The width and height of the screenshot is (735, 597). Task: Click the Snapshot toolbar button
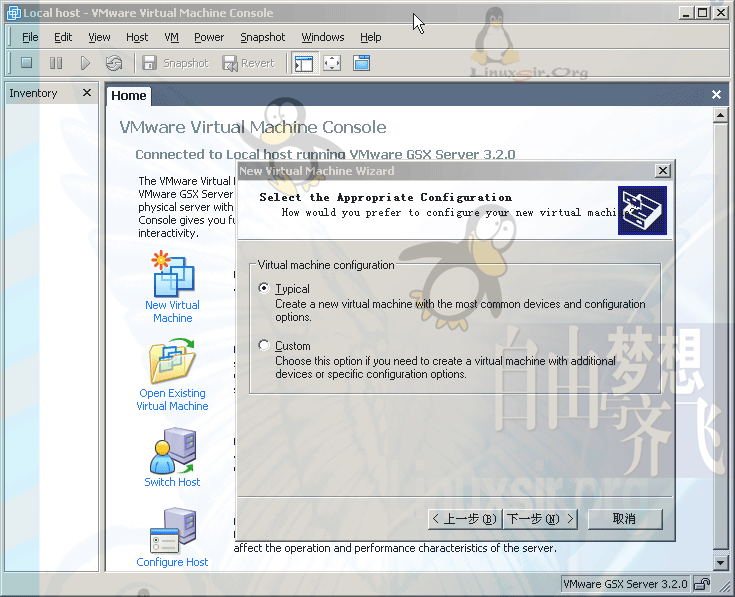(x=175, y=63)
